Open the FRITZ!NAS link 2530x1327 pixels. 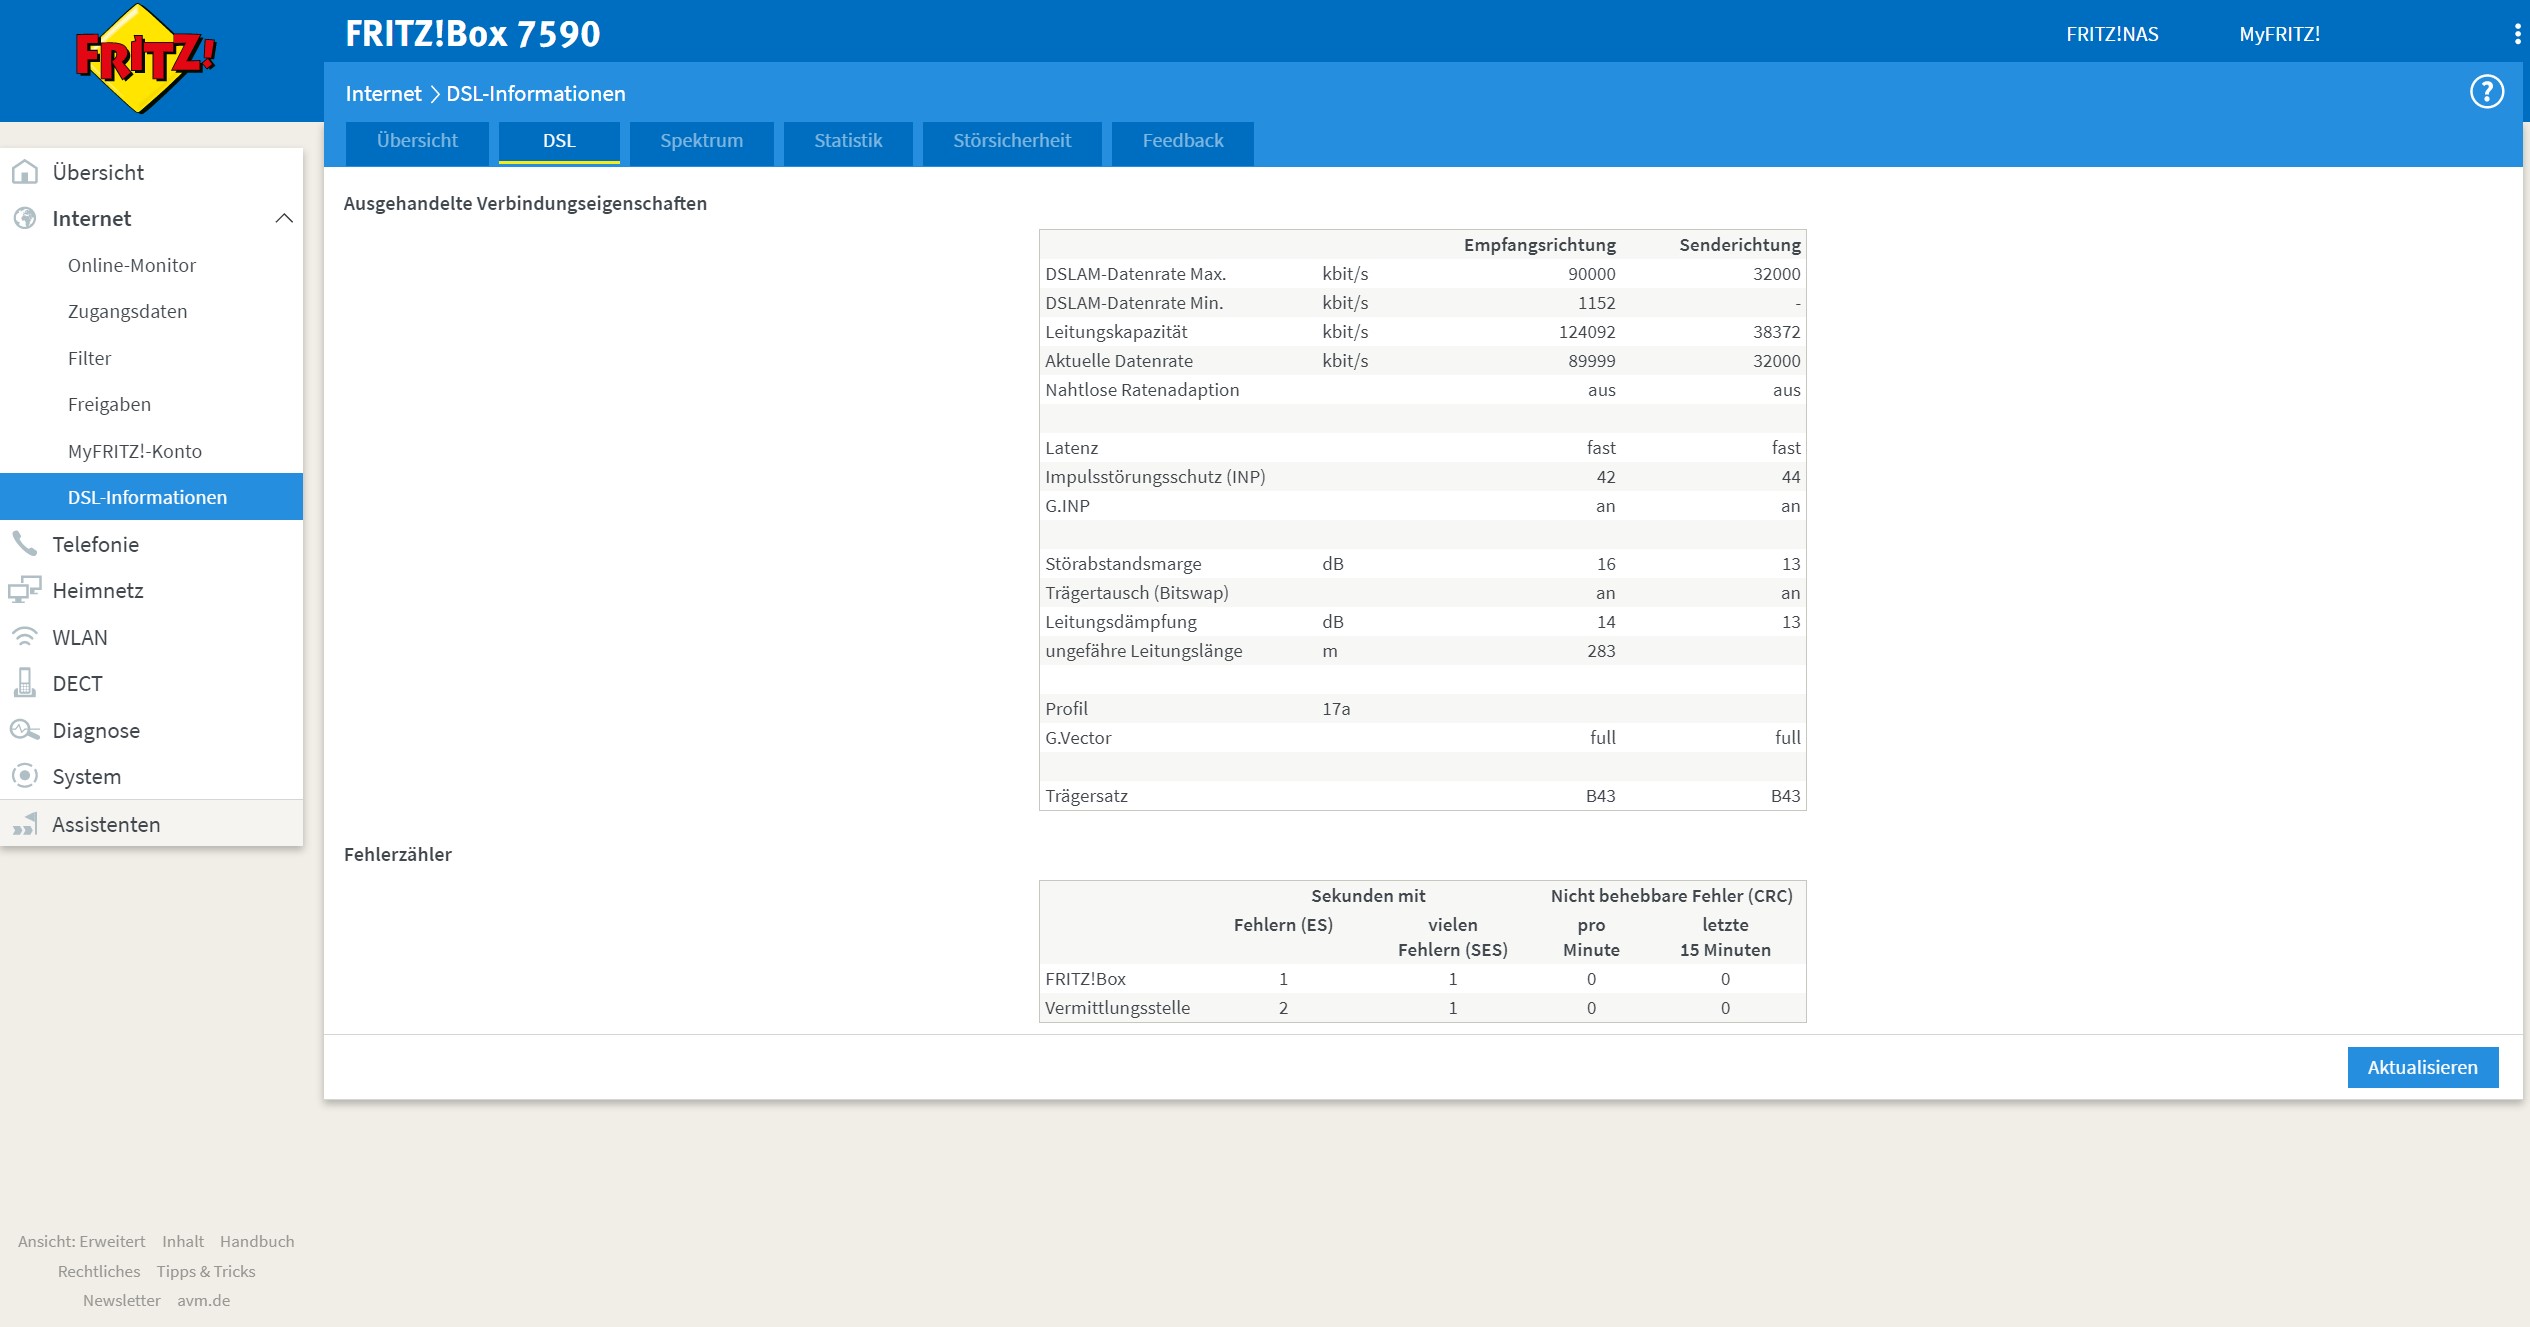point(2112,34)
